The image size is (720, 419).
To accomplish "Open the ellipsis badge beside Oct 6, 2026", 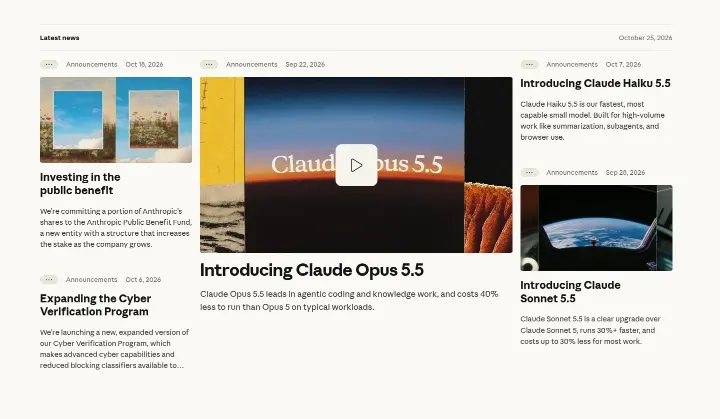I will pos(49,279).
